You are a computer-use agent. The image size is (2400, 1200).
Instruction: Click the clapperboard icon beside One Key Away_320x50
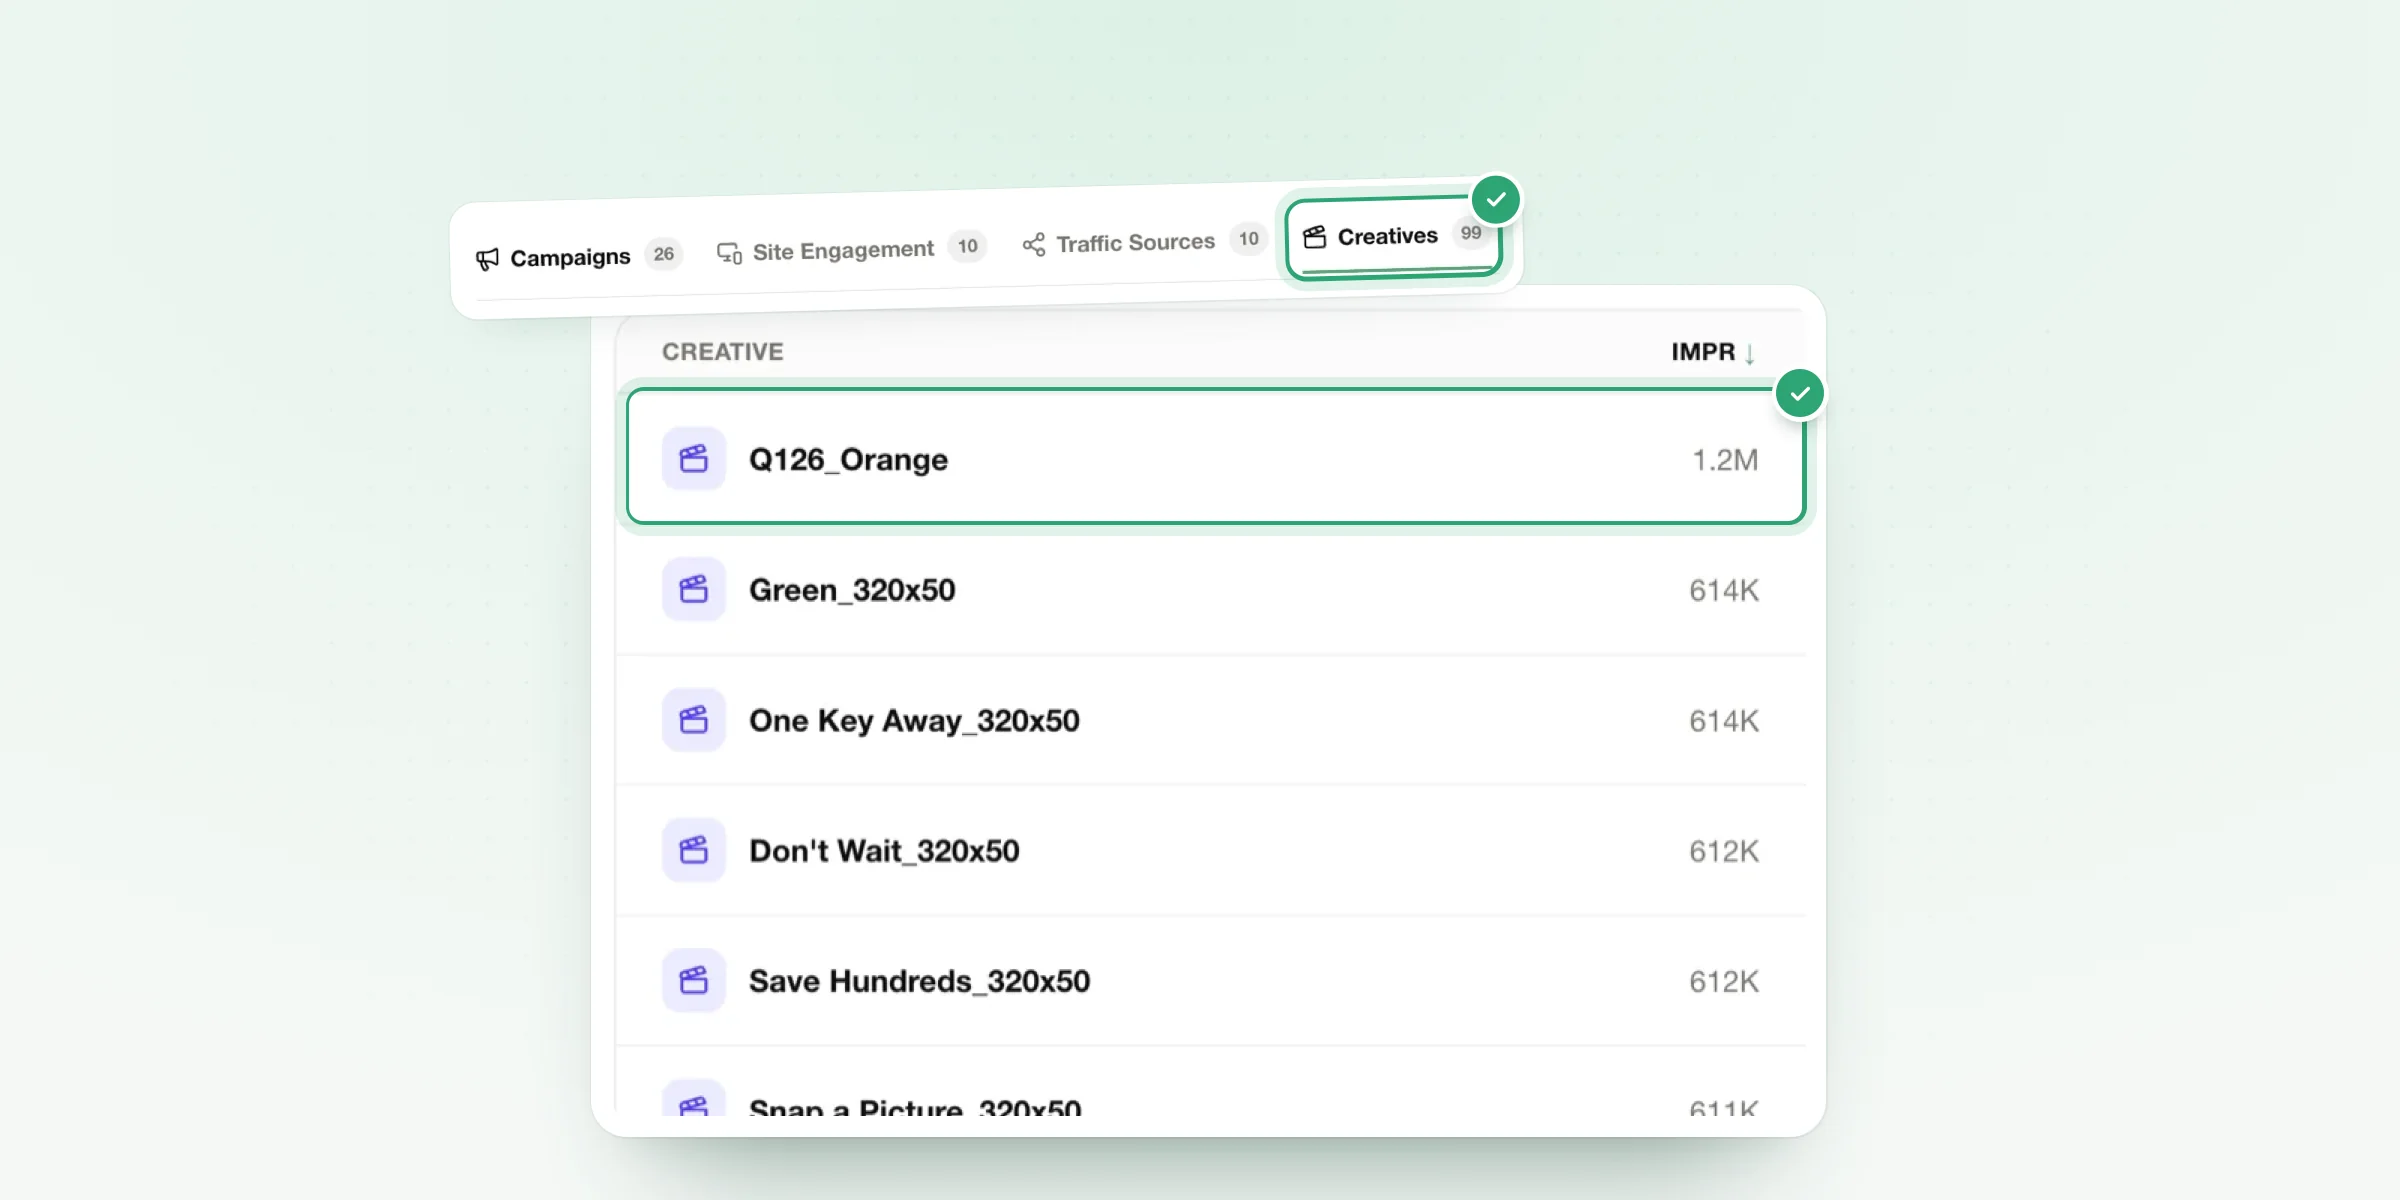pos(694,720)
